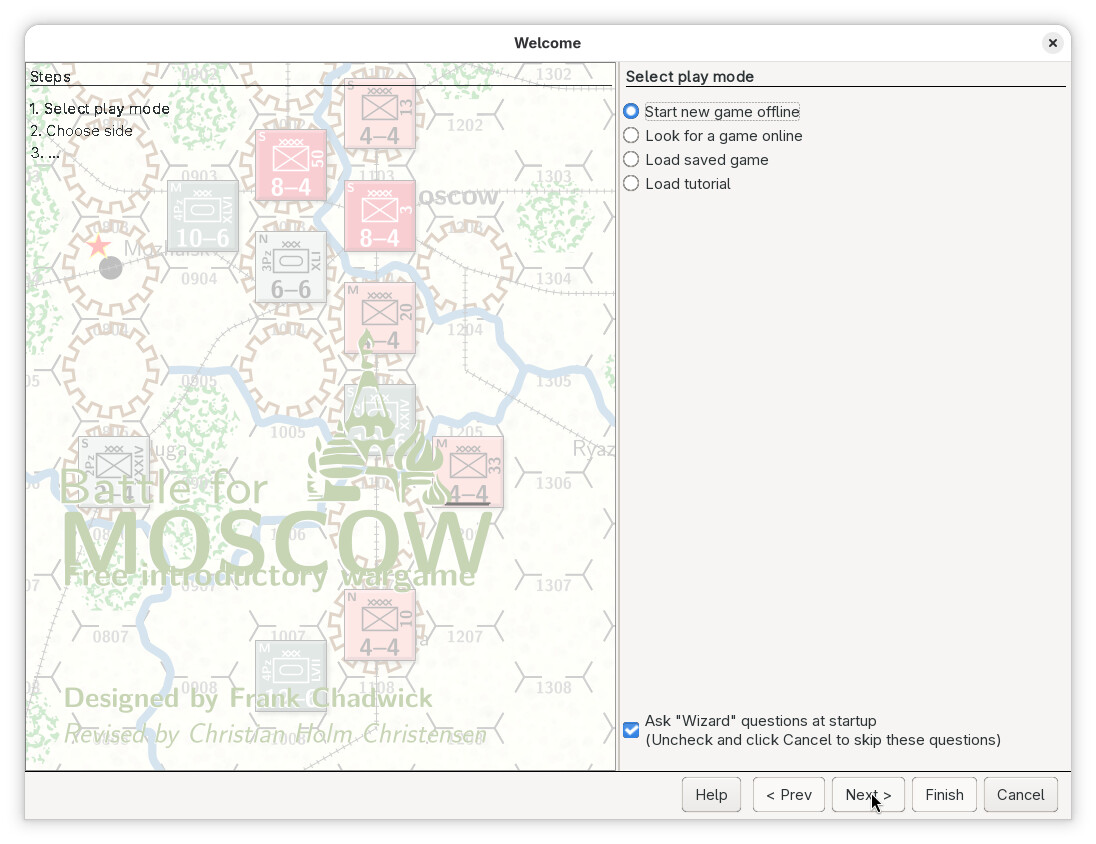Click the red 8-4 counter numbered 3
Screen dimensions: 1096x844
pos(380,216)
